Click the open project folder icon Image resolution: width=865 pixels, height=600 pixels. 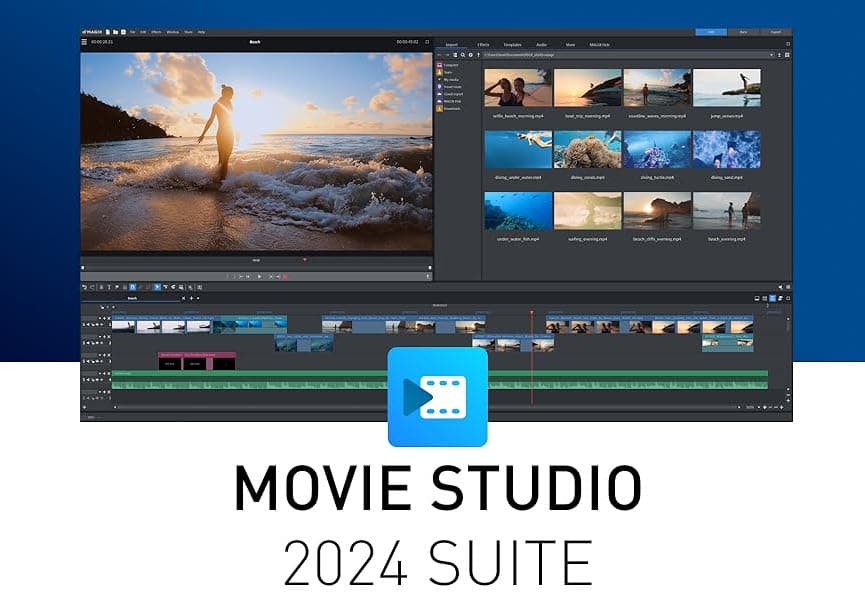(116, 32)
